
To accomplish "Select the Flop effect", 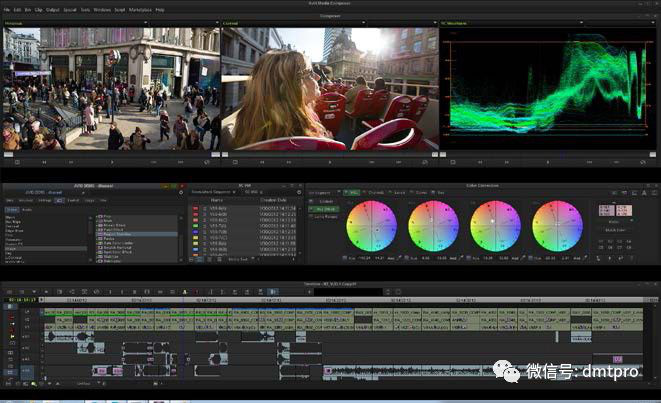I will 107,217.
